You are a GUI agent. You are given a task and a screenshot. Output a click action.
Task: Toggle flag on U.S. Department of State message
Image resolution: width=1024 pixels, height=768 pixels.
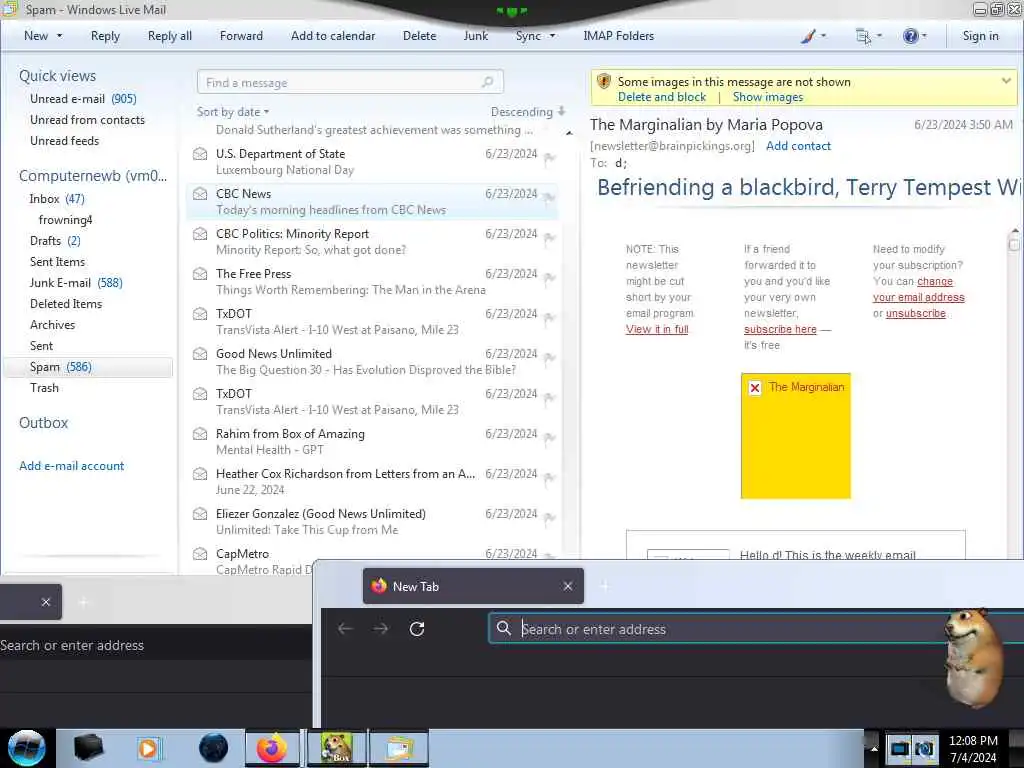[549, 157]
